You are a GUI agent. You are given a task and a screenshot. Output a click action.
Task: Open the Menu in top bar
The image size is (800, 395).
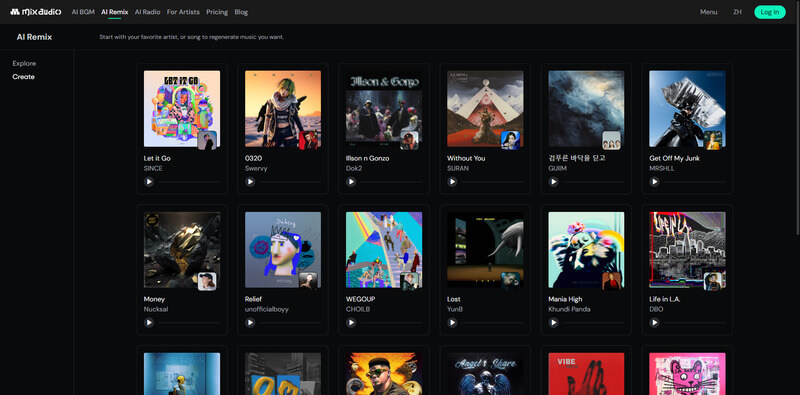[708, 12]
